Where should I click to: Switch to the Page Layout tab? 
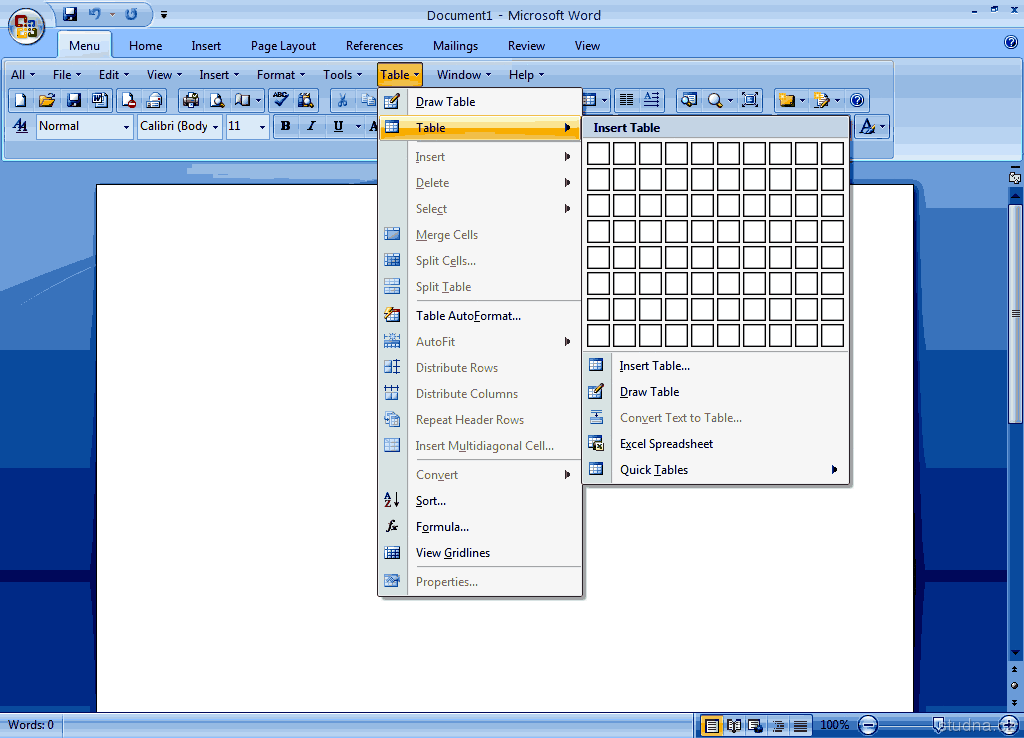pos(283,46)
